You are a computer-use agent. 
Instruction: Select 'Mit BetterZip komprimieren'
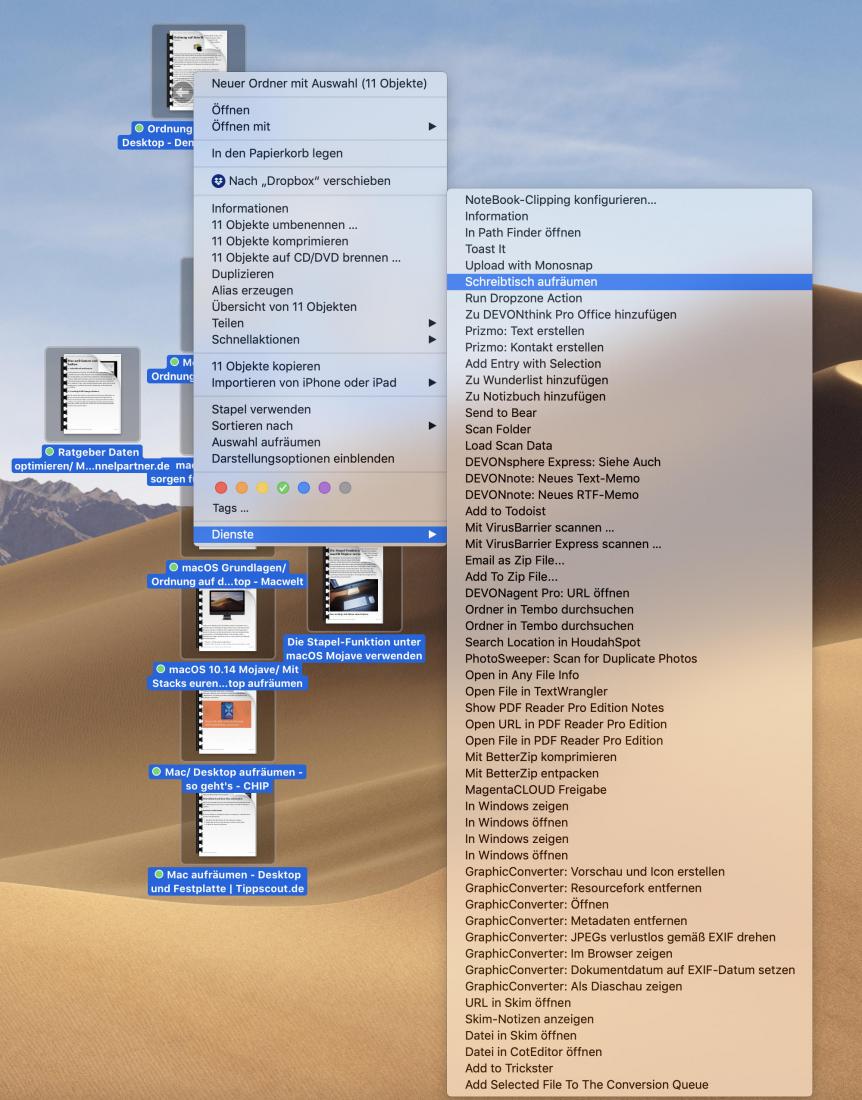pyautogui.click(x=629, y=757)
